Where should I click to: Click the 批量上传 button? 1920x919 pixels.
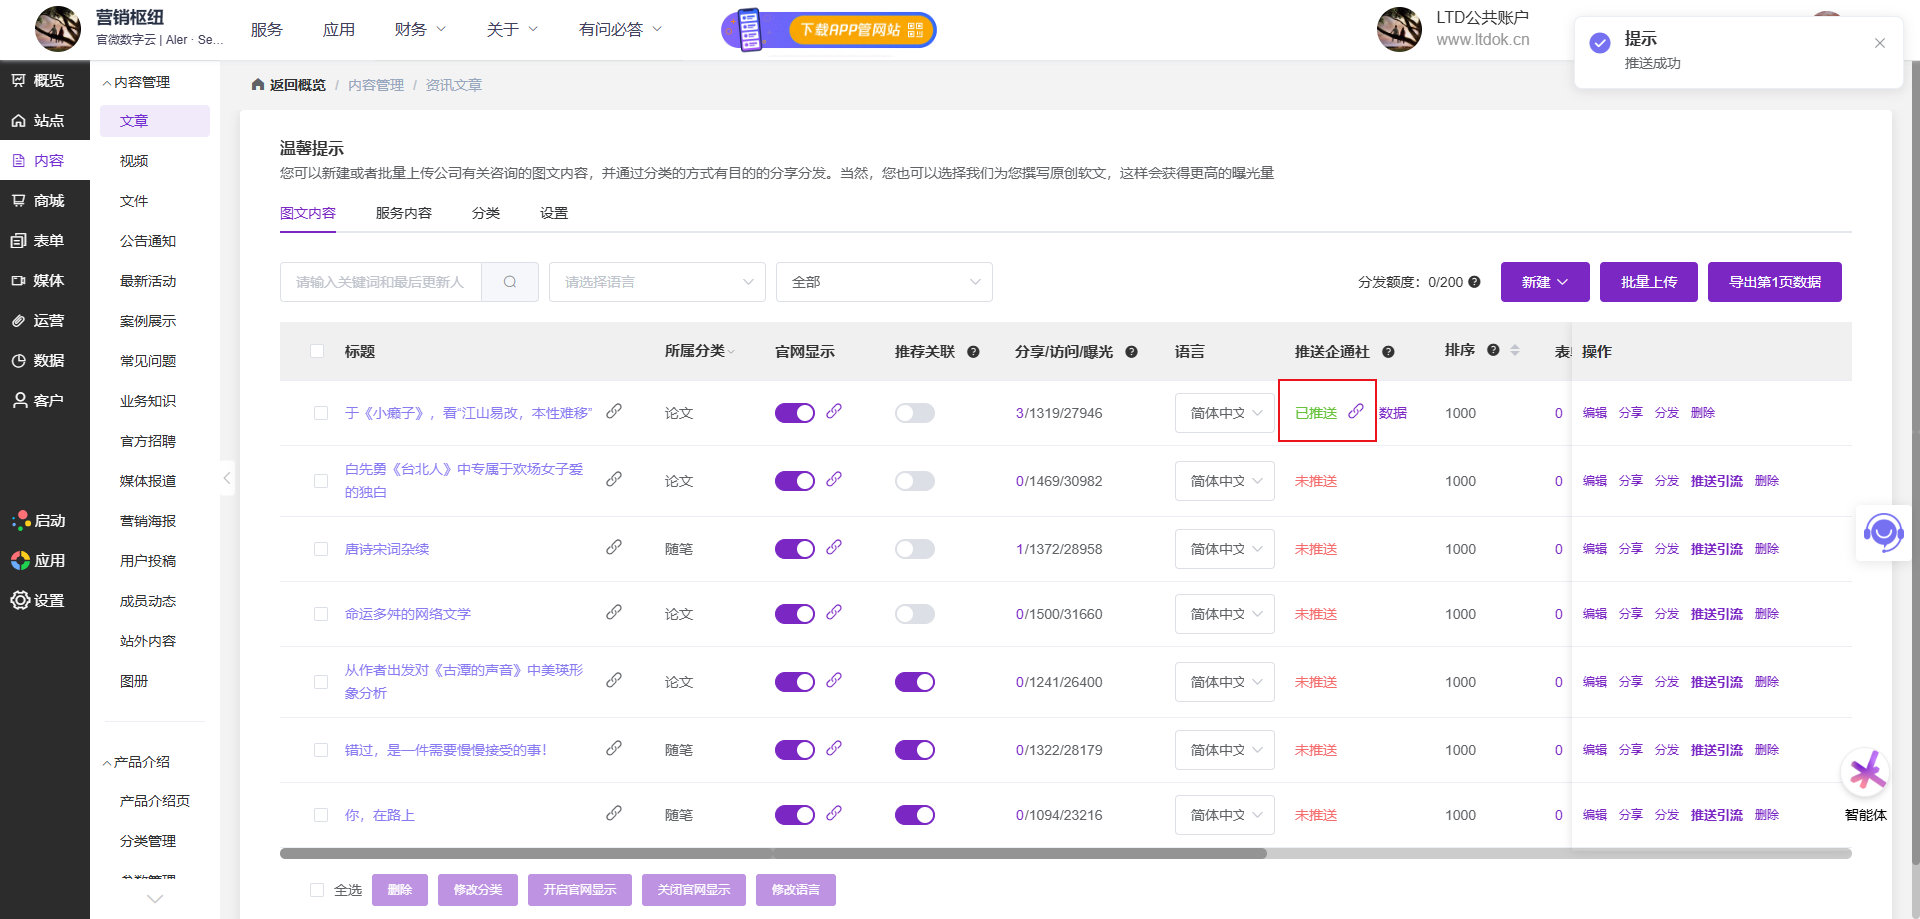pyautogui.click(x=1649, y=282)
